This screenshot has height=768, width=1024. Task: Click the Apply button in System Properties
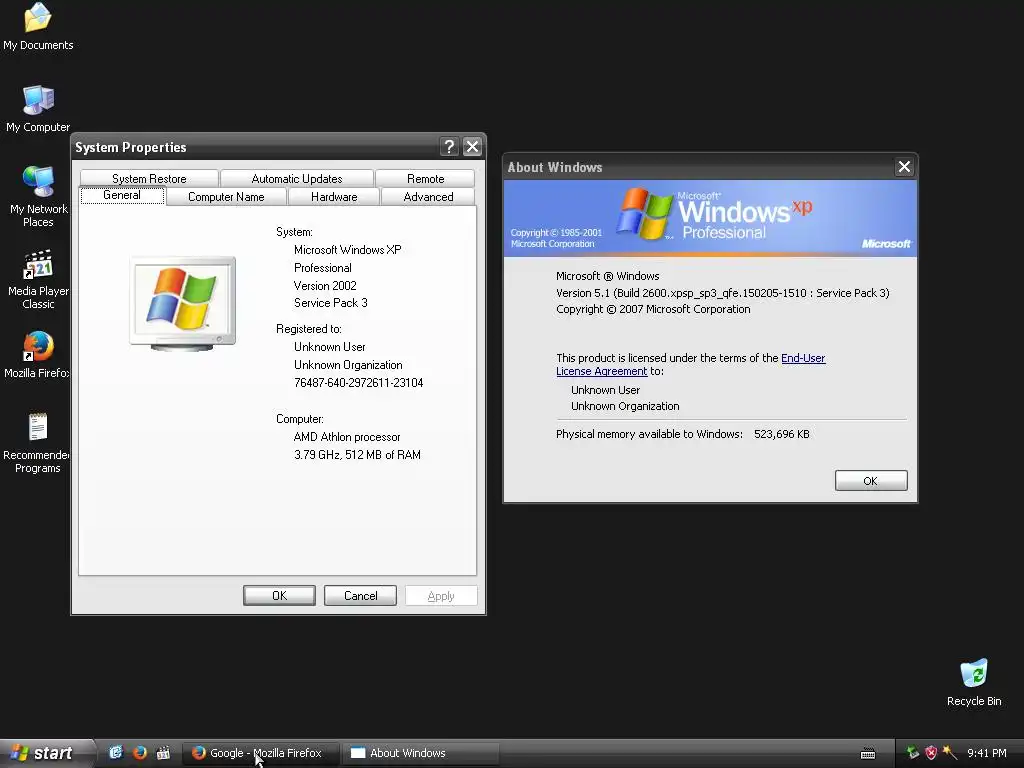pos(441,596)
